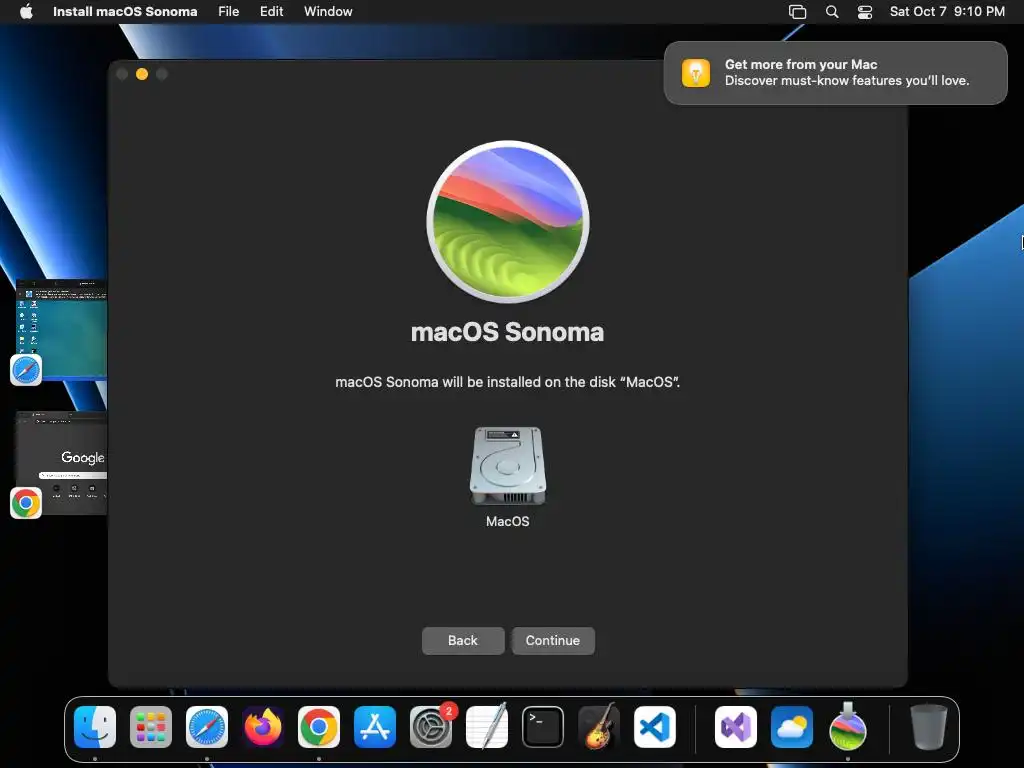Launch GarageBand from the Dock
The image size is (1024, 768).
pyautogui.click(x=599, y=727)
